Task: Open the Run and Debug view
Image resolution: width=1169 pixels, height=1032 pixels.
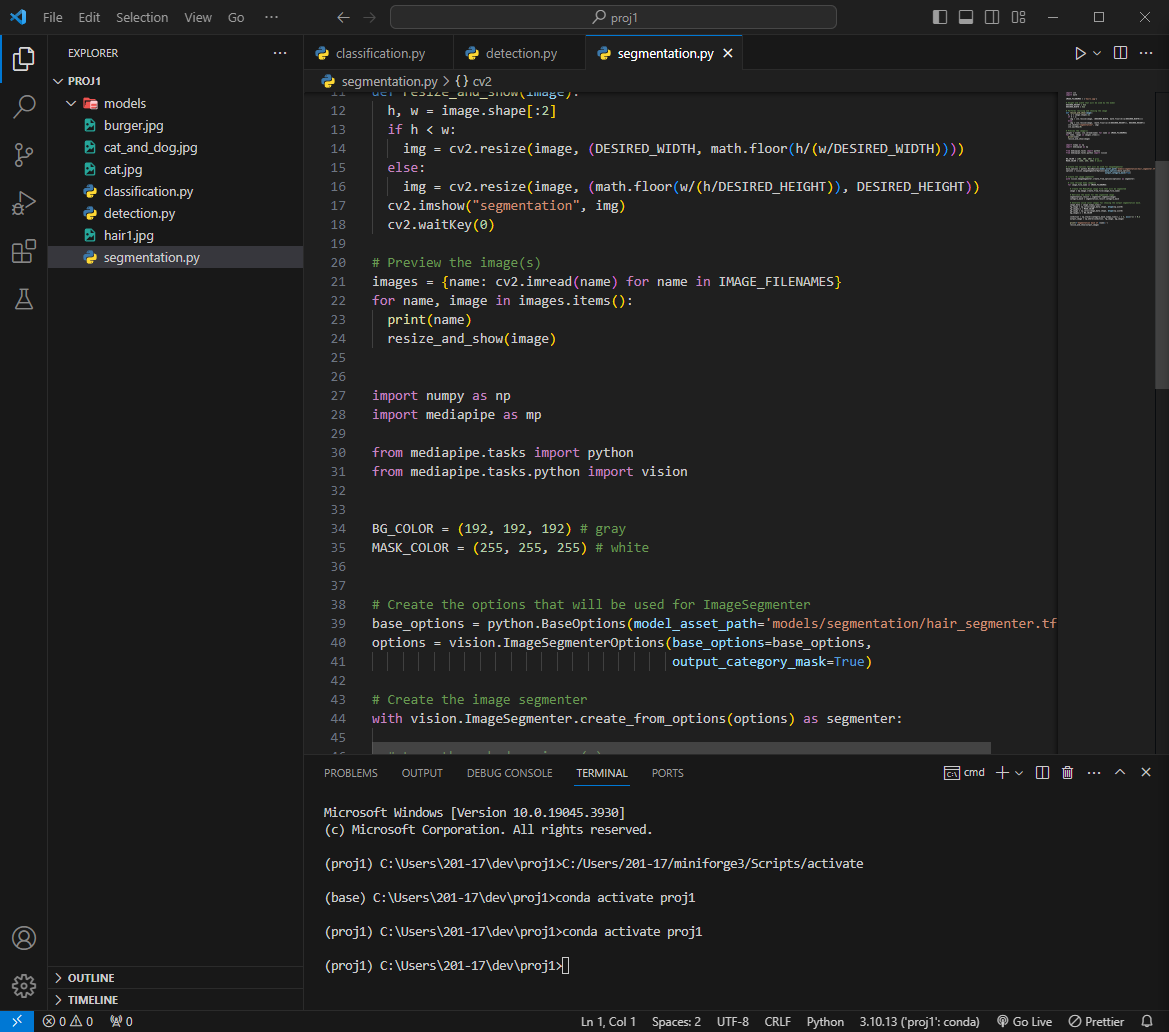Action: click(24, 203)
